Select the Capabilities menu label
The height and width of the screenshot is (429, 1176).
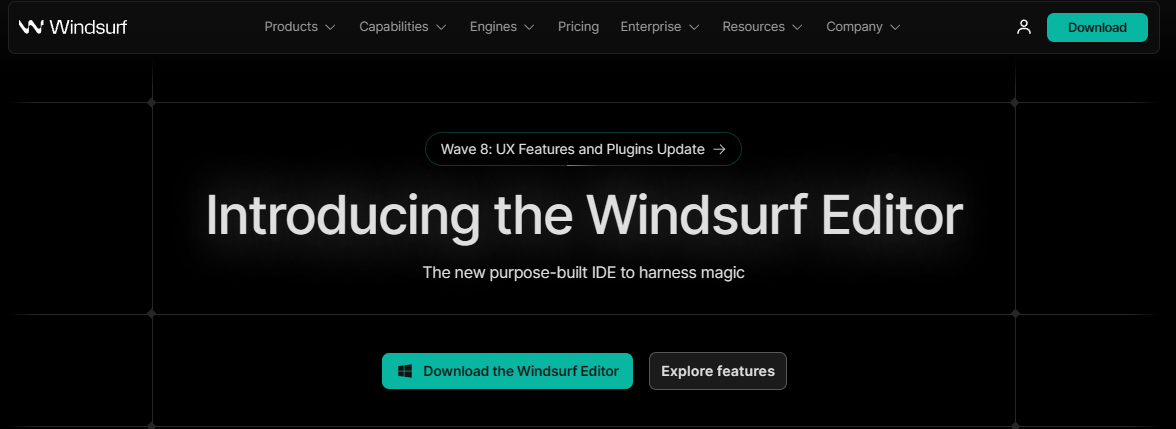394,27
